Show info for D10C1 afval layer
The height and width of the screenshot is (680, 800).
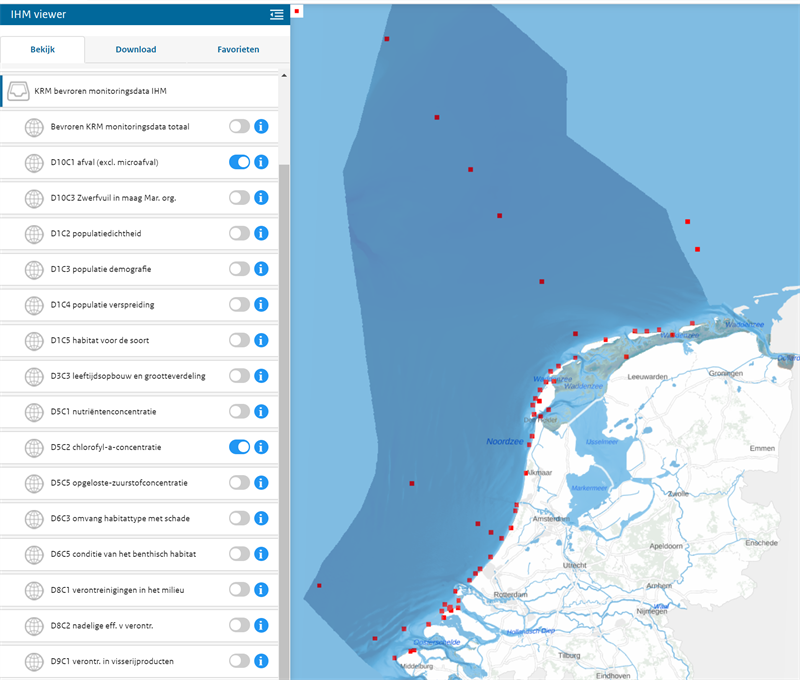coord(261,162)
